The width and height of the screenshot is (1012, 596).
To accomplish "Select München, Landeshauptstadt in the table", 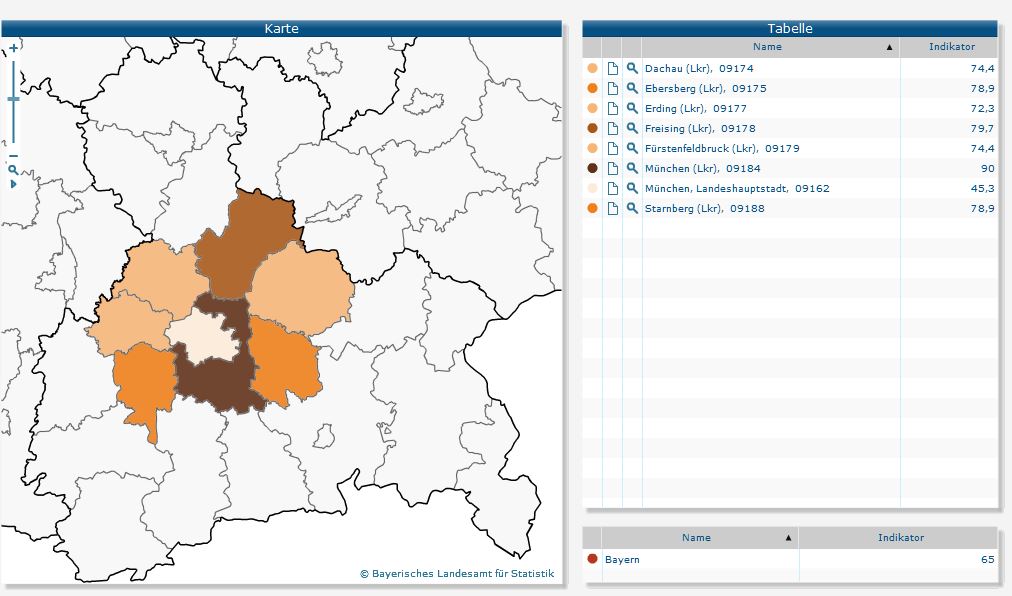I will (x=736, y=188).
